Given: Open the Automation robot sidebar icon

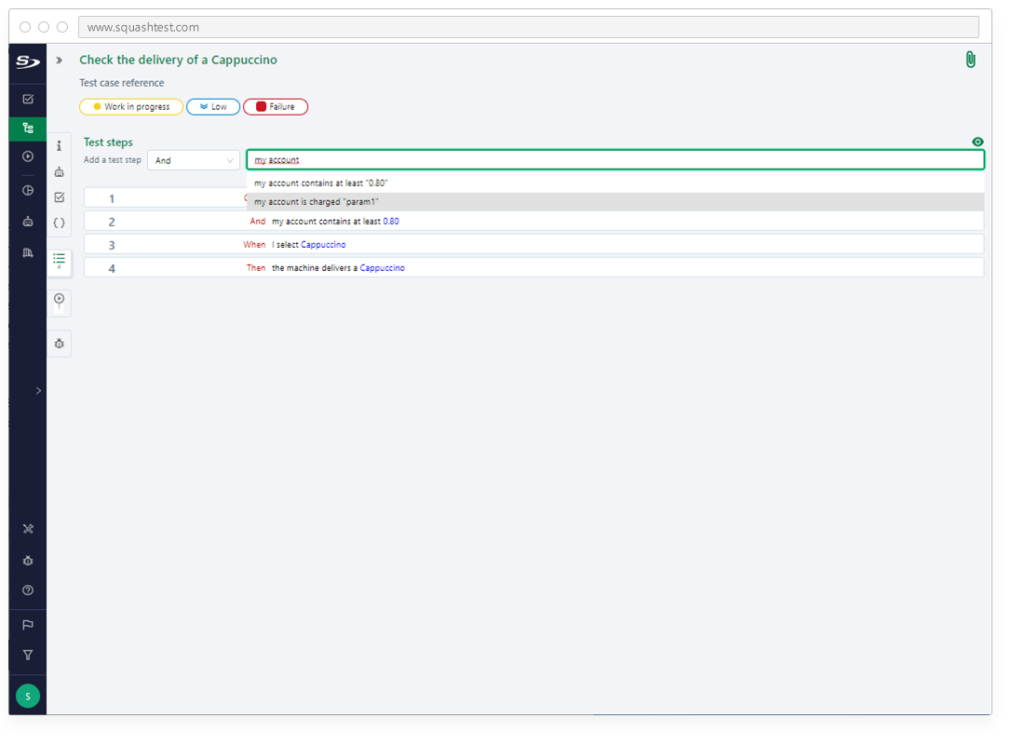Looking at the screenshot, I should pyautogui.click(x=27, y=221).
